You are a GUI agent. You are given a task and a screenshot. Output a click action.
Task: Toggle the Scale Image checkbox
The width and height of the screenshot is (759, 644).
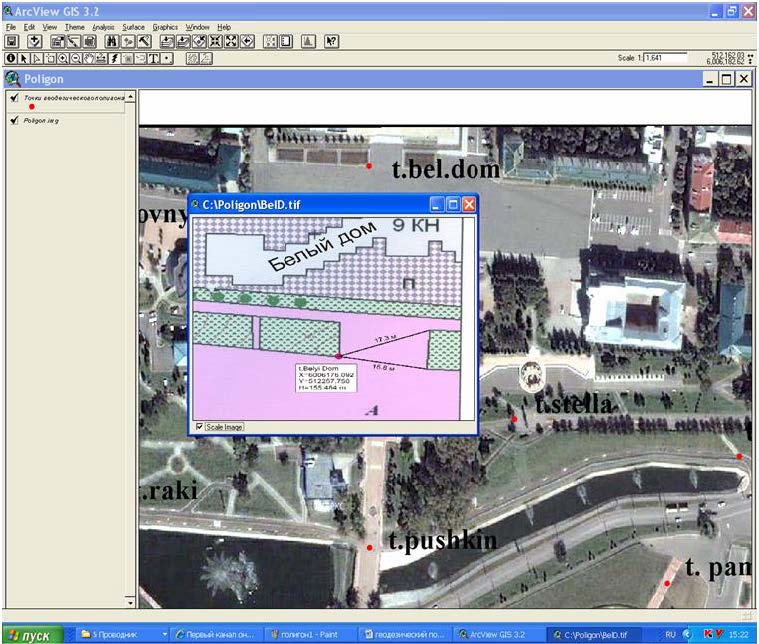tap(200, 427)
